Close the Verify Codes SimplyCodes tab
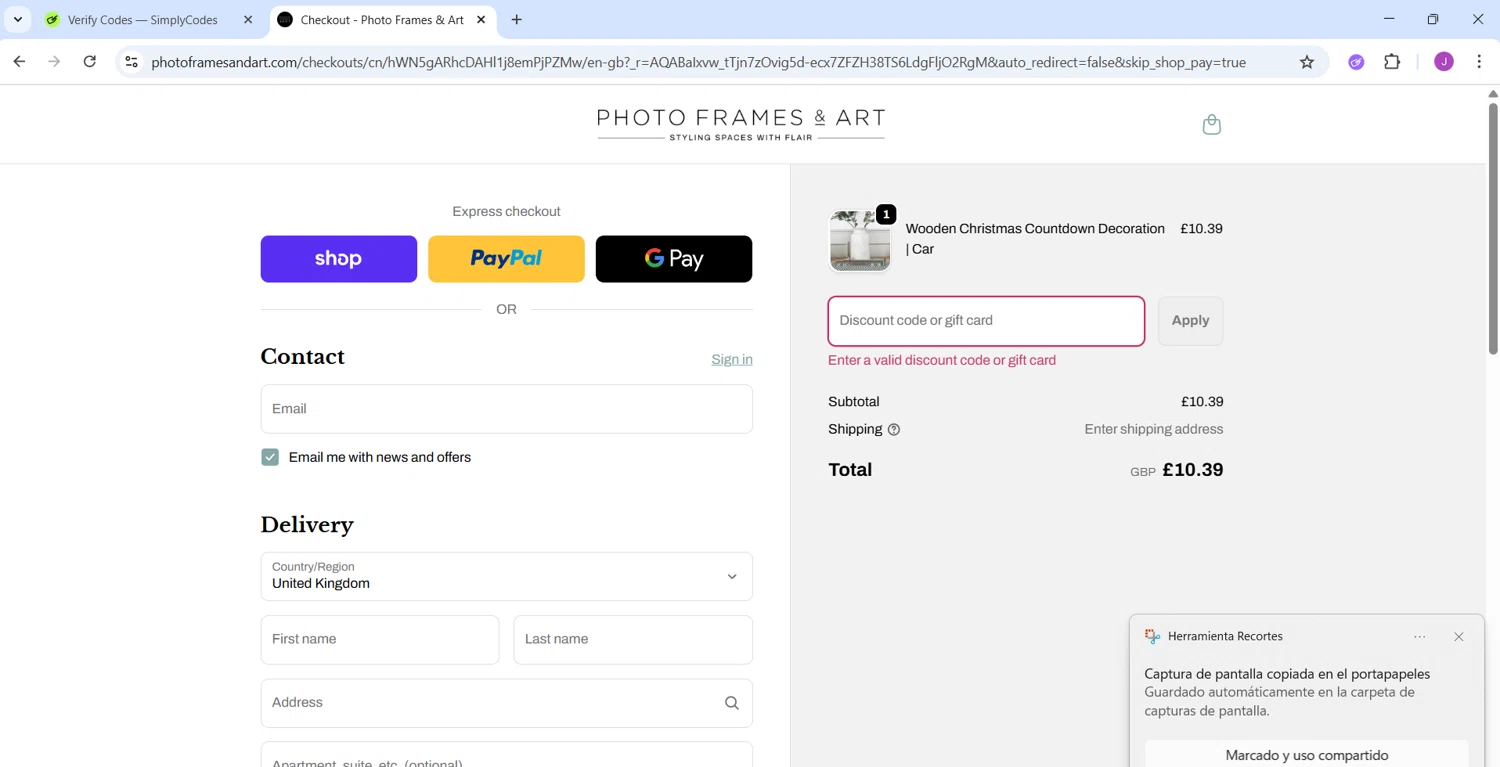The width and height of the screenshot is (1500, 767). (x=248, y=20)
